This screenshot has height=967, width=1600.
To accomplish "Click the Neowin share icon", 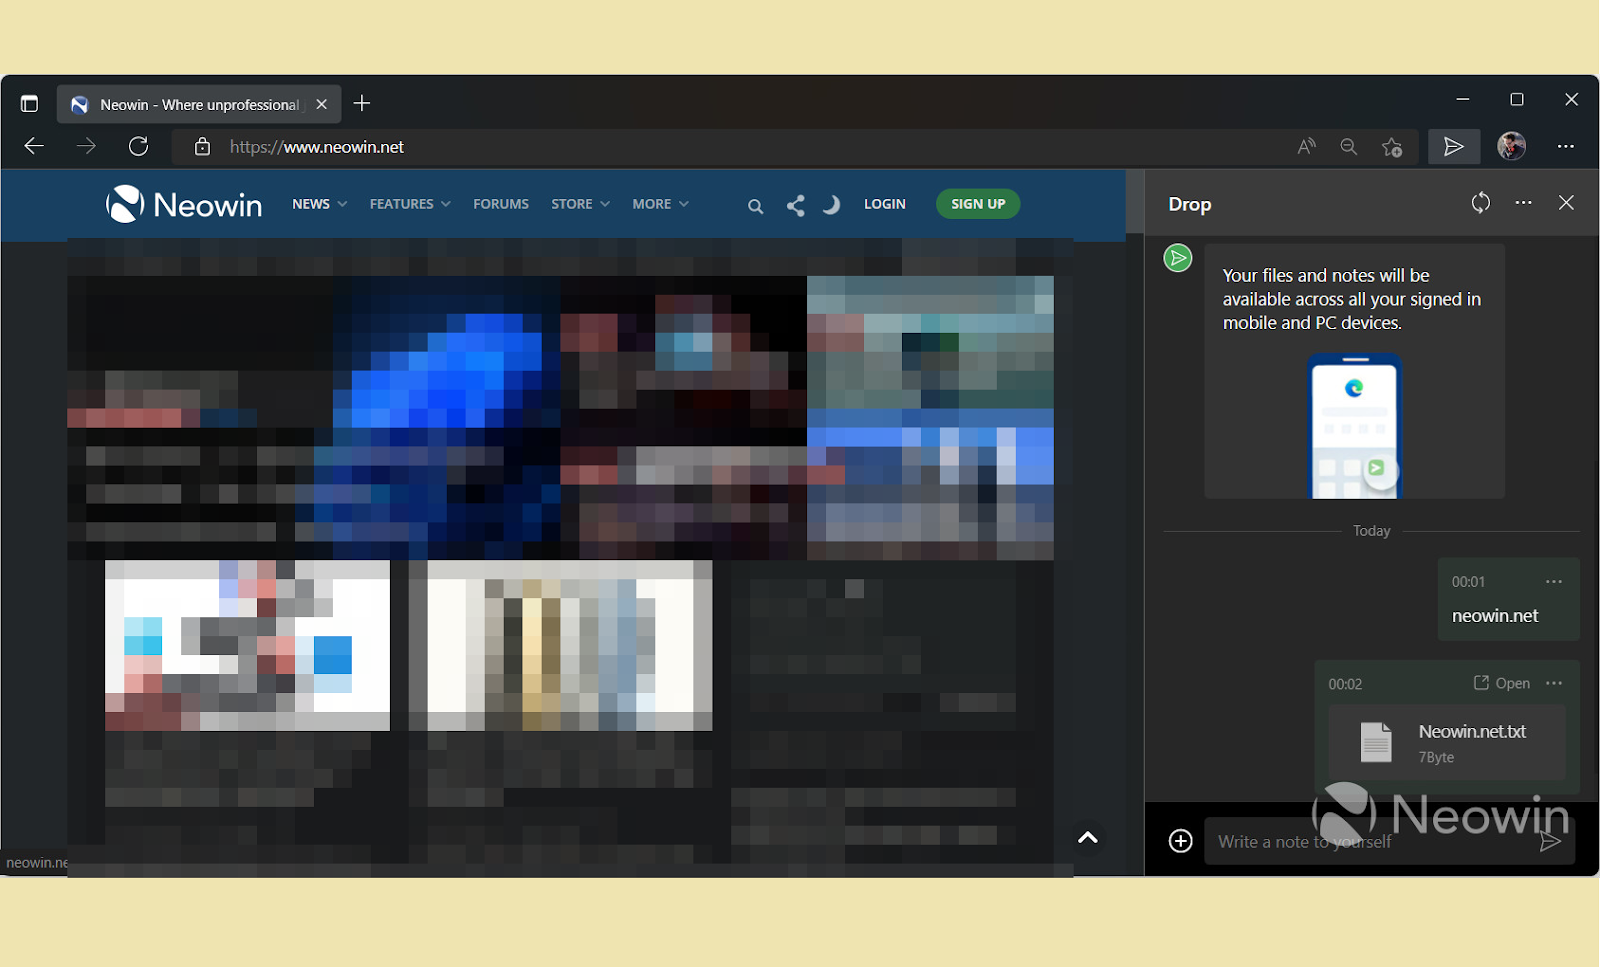I will pyautogui.click(x=796, y=206).
